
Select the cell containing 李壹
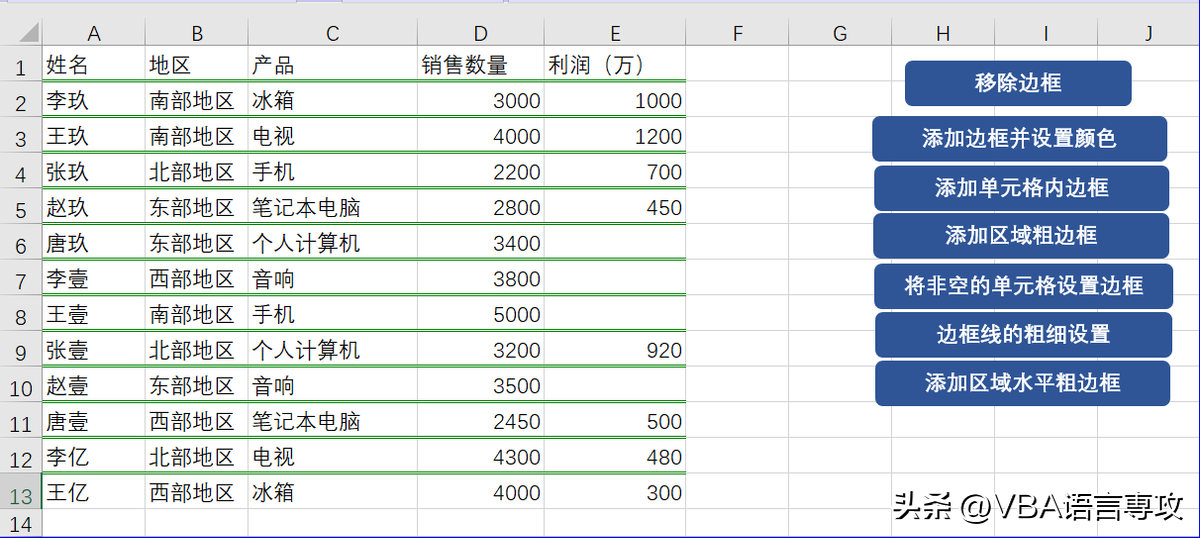(93, 279)
